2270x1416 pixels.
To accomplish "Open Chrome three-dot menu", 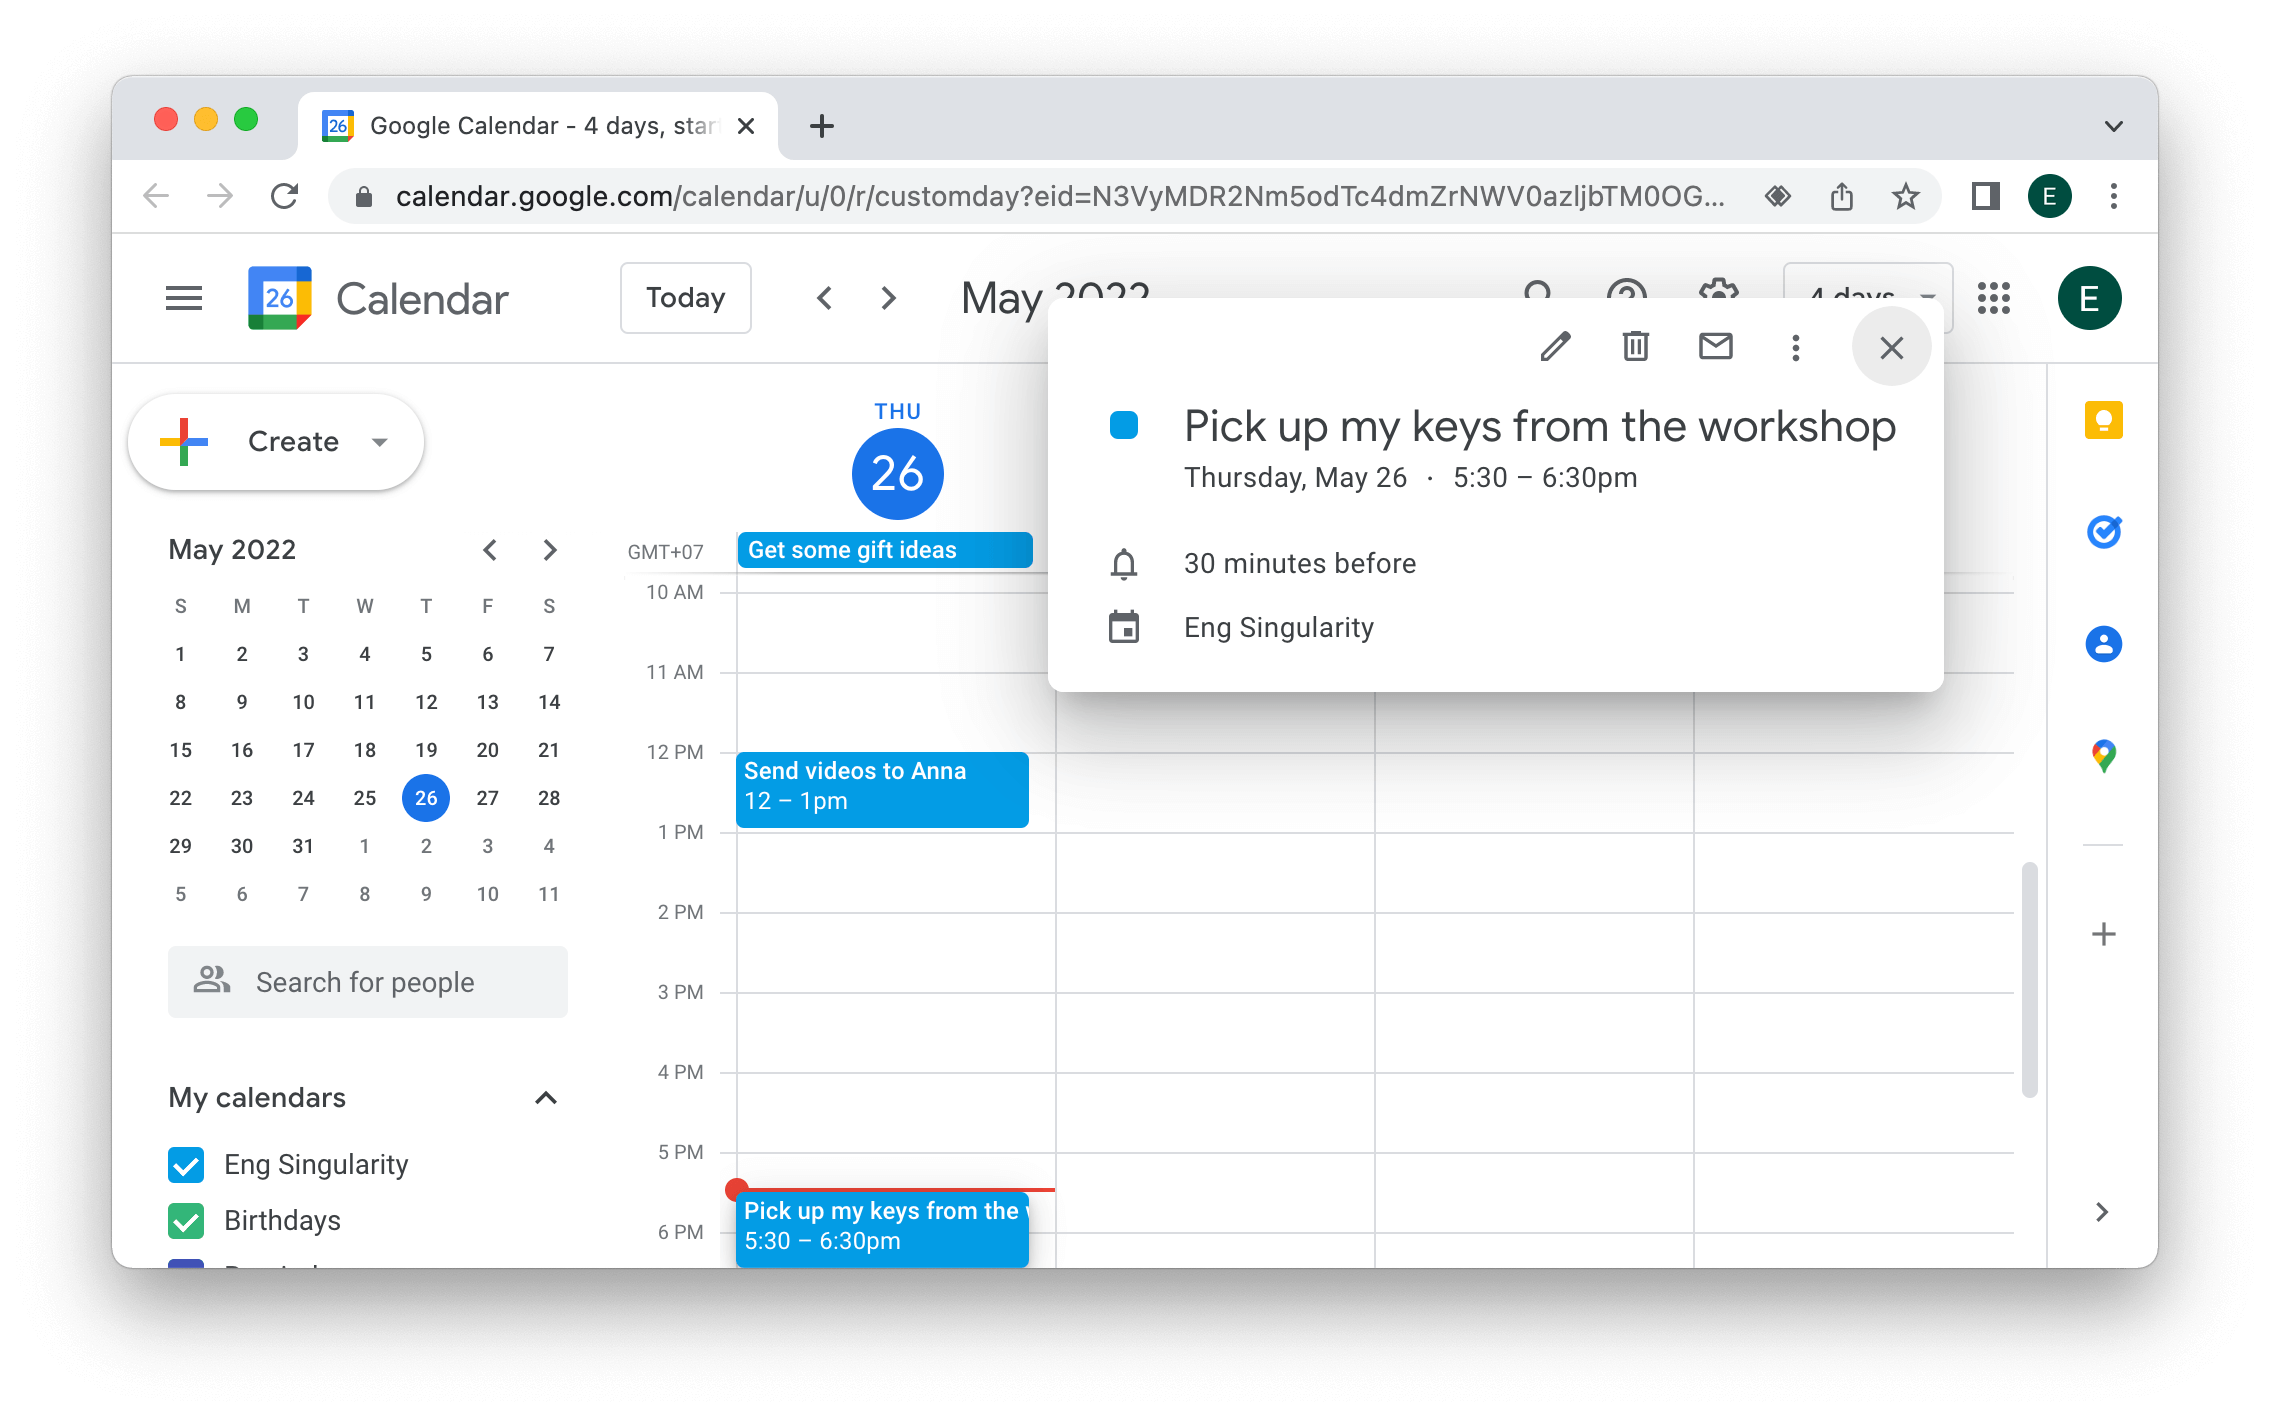I will click(x=2113, y=196).
